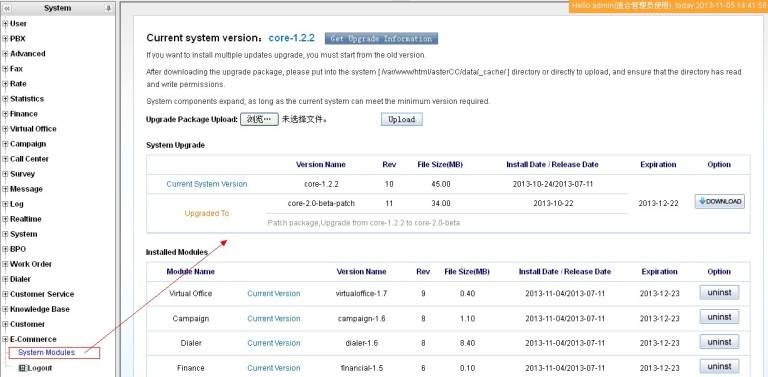Viewport: 768px width, 377px height.
Task: Click Get Upgrade Information button
Action: (381, 39)
